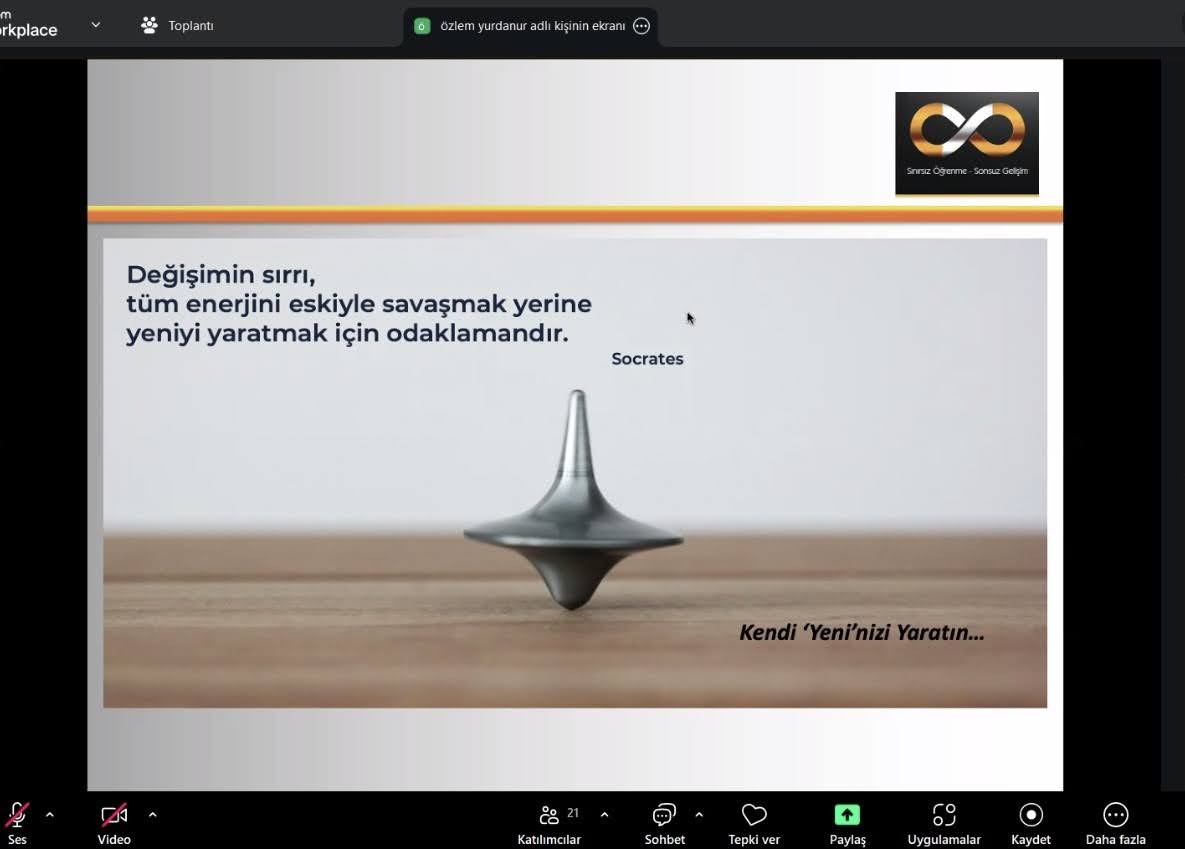Click the Tepki ver heart icon
Screen dimensions: 1185x849
754,815
